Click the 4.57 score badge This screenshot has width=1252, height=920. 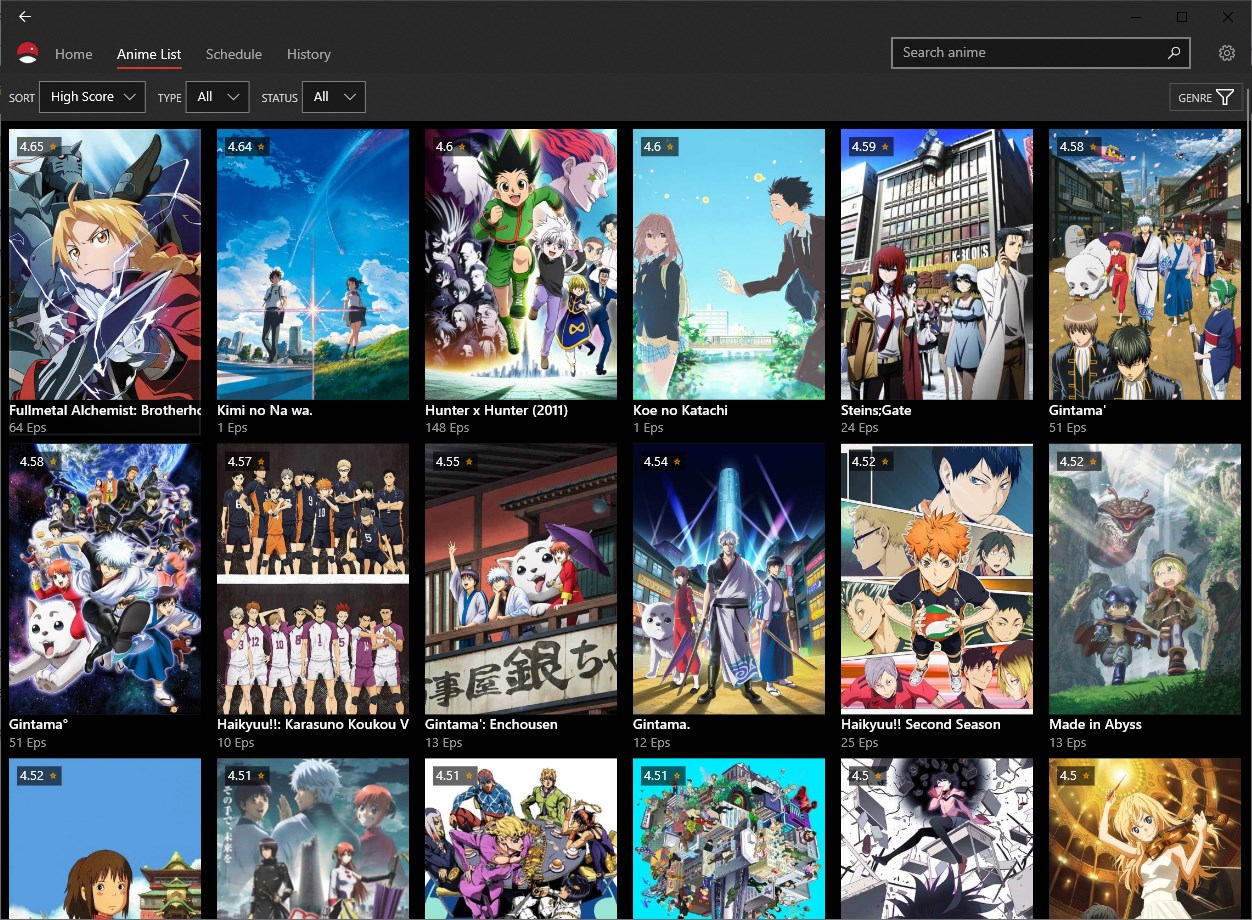point(247,461)
